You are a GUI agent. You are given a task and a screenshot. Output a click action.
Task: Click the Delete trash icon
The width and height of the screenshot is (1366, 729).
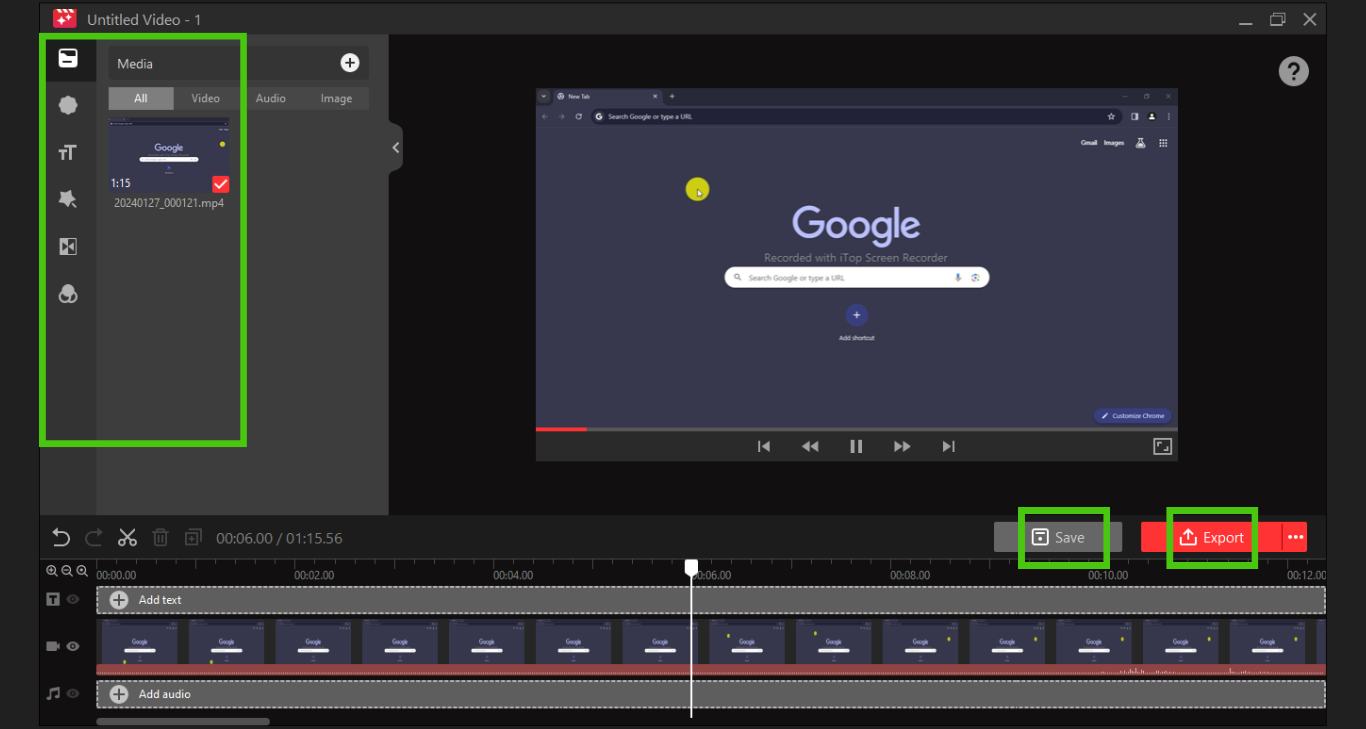tap(160, 538)
